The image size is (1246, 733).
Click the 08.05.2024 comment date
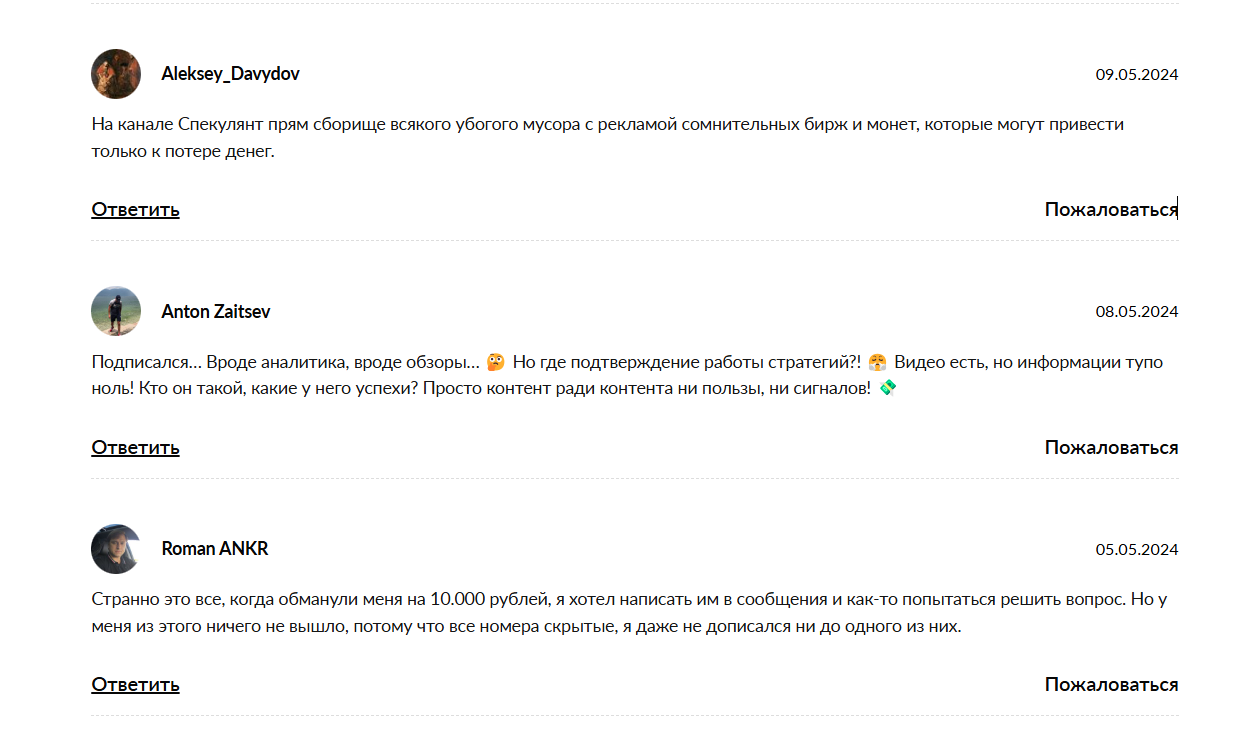pos(1137,312)
